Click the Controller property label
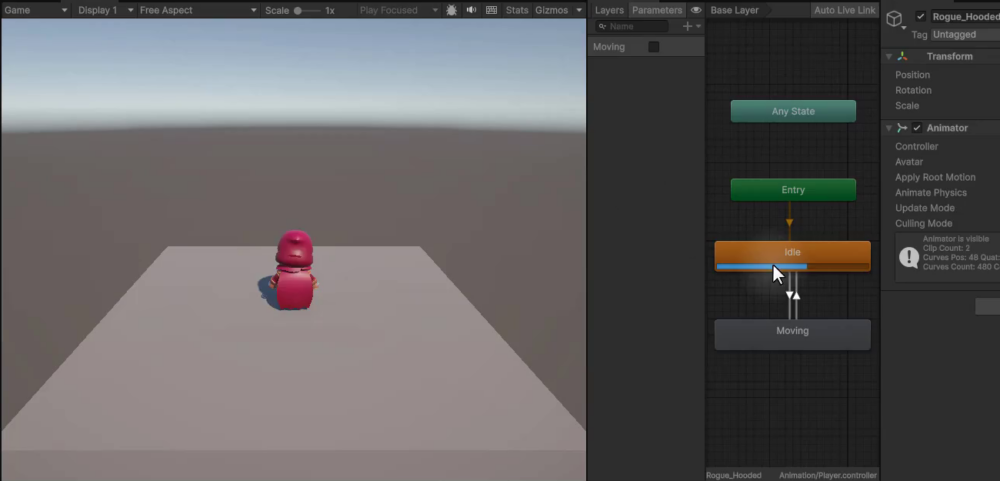1000x481 pixels. (916, 146)
